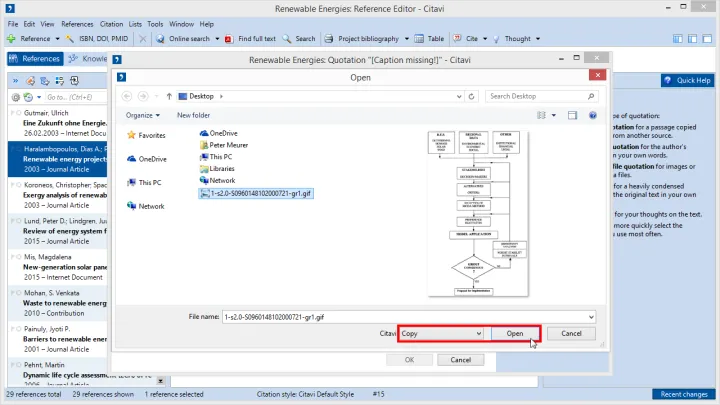Screen dimensions: 720x405
Task: Switch to the References tab
Action: (x=35, y=59)
